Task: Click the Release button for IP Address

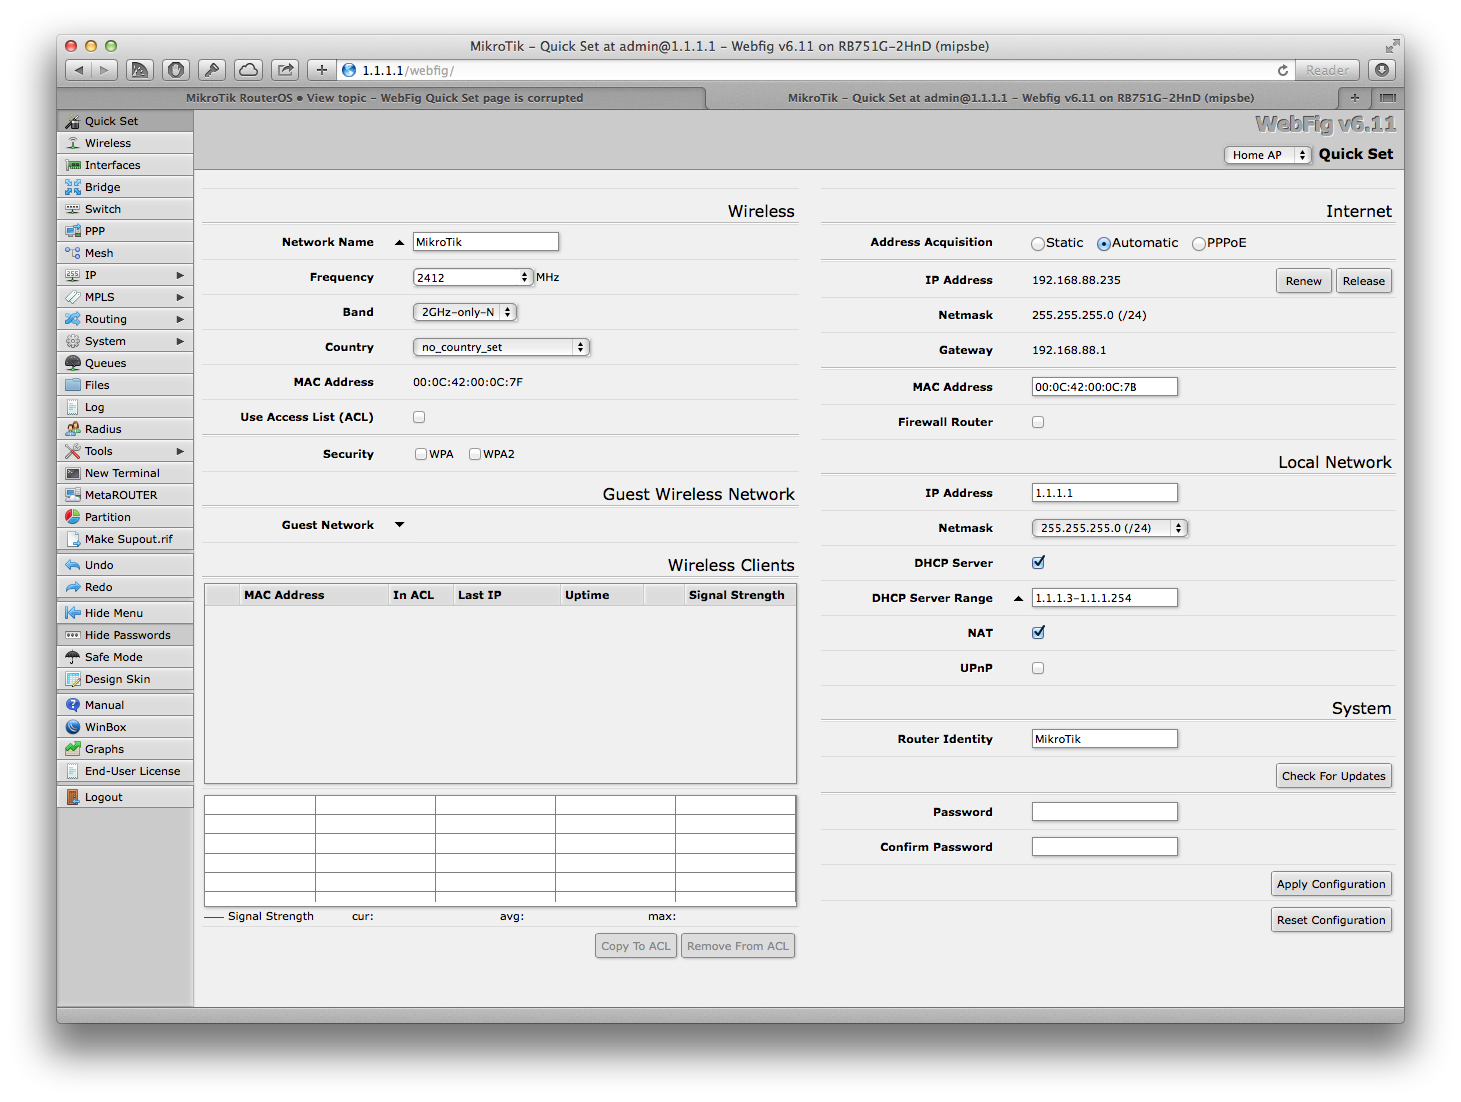Action: [x=1363, y=280]
